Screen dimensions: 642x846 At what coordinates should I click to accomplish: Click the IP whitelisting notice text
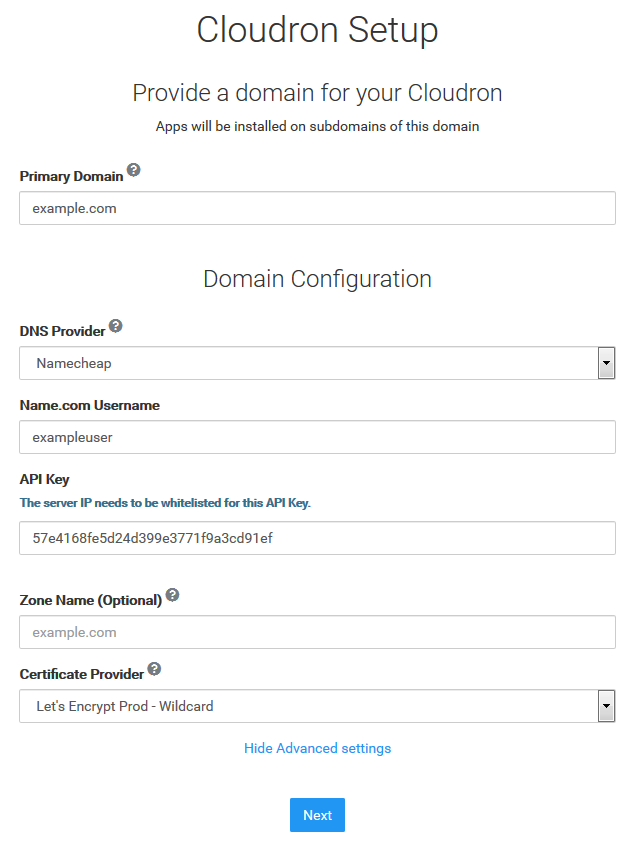[x=165, y=503]
